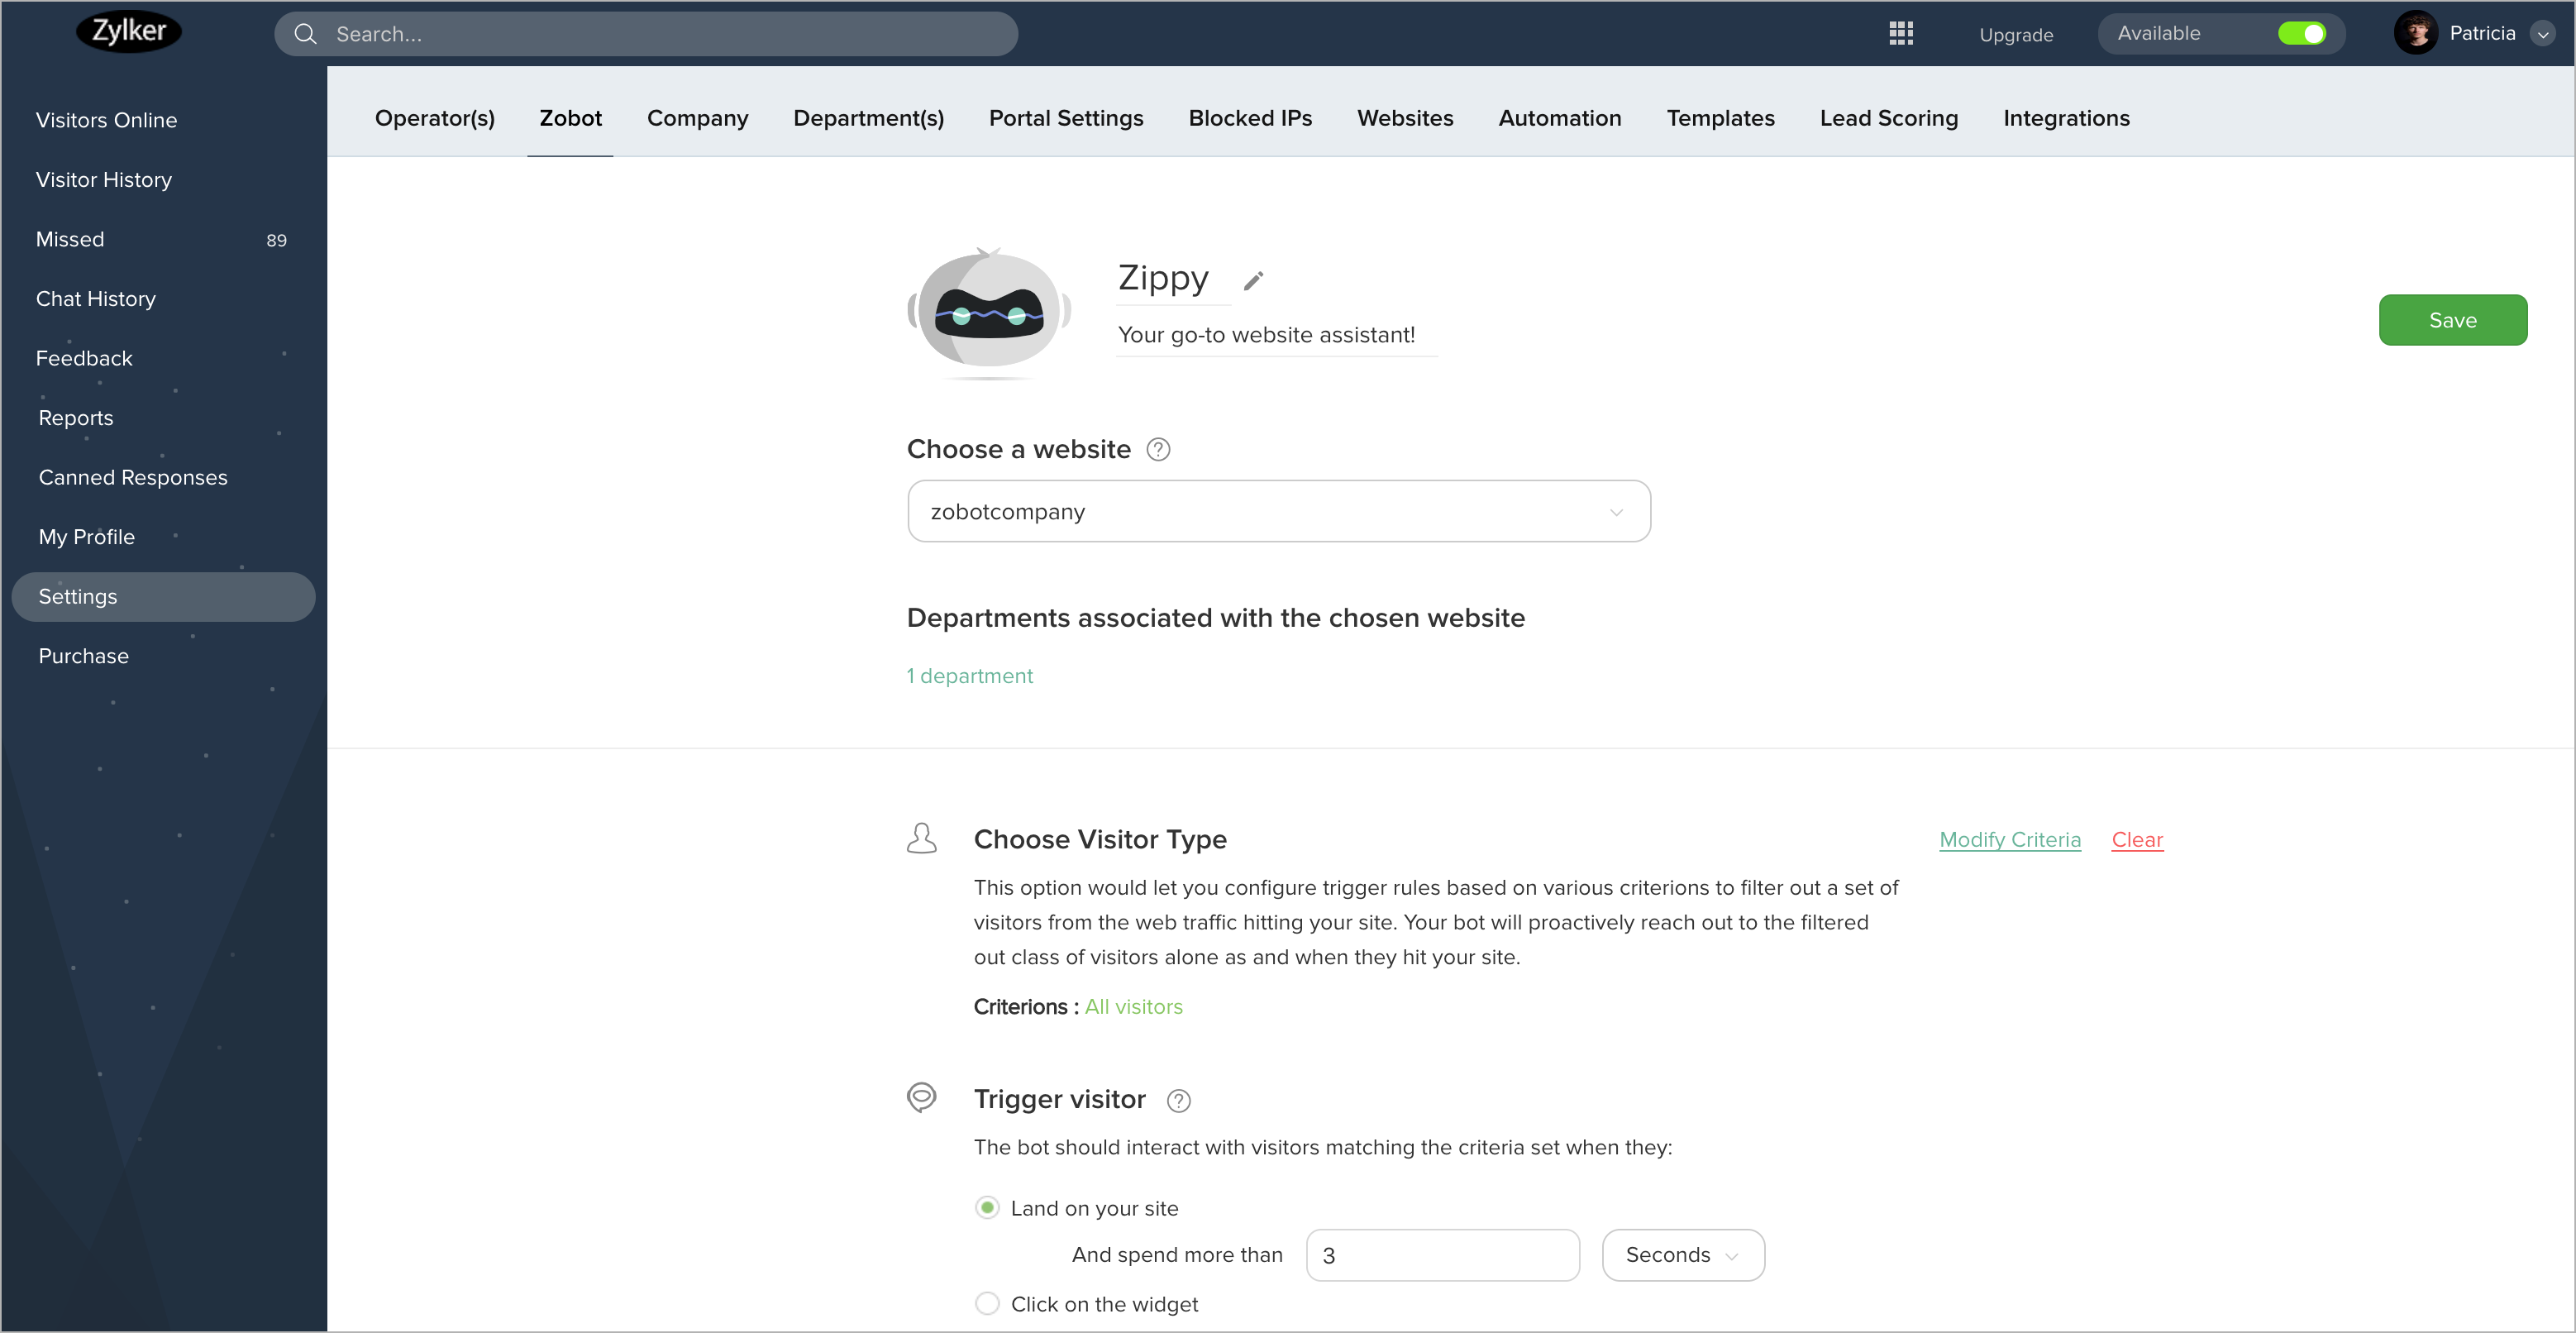Expand the Patricia user menu chevron

click(2542, 34)
